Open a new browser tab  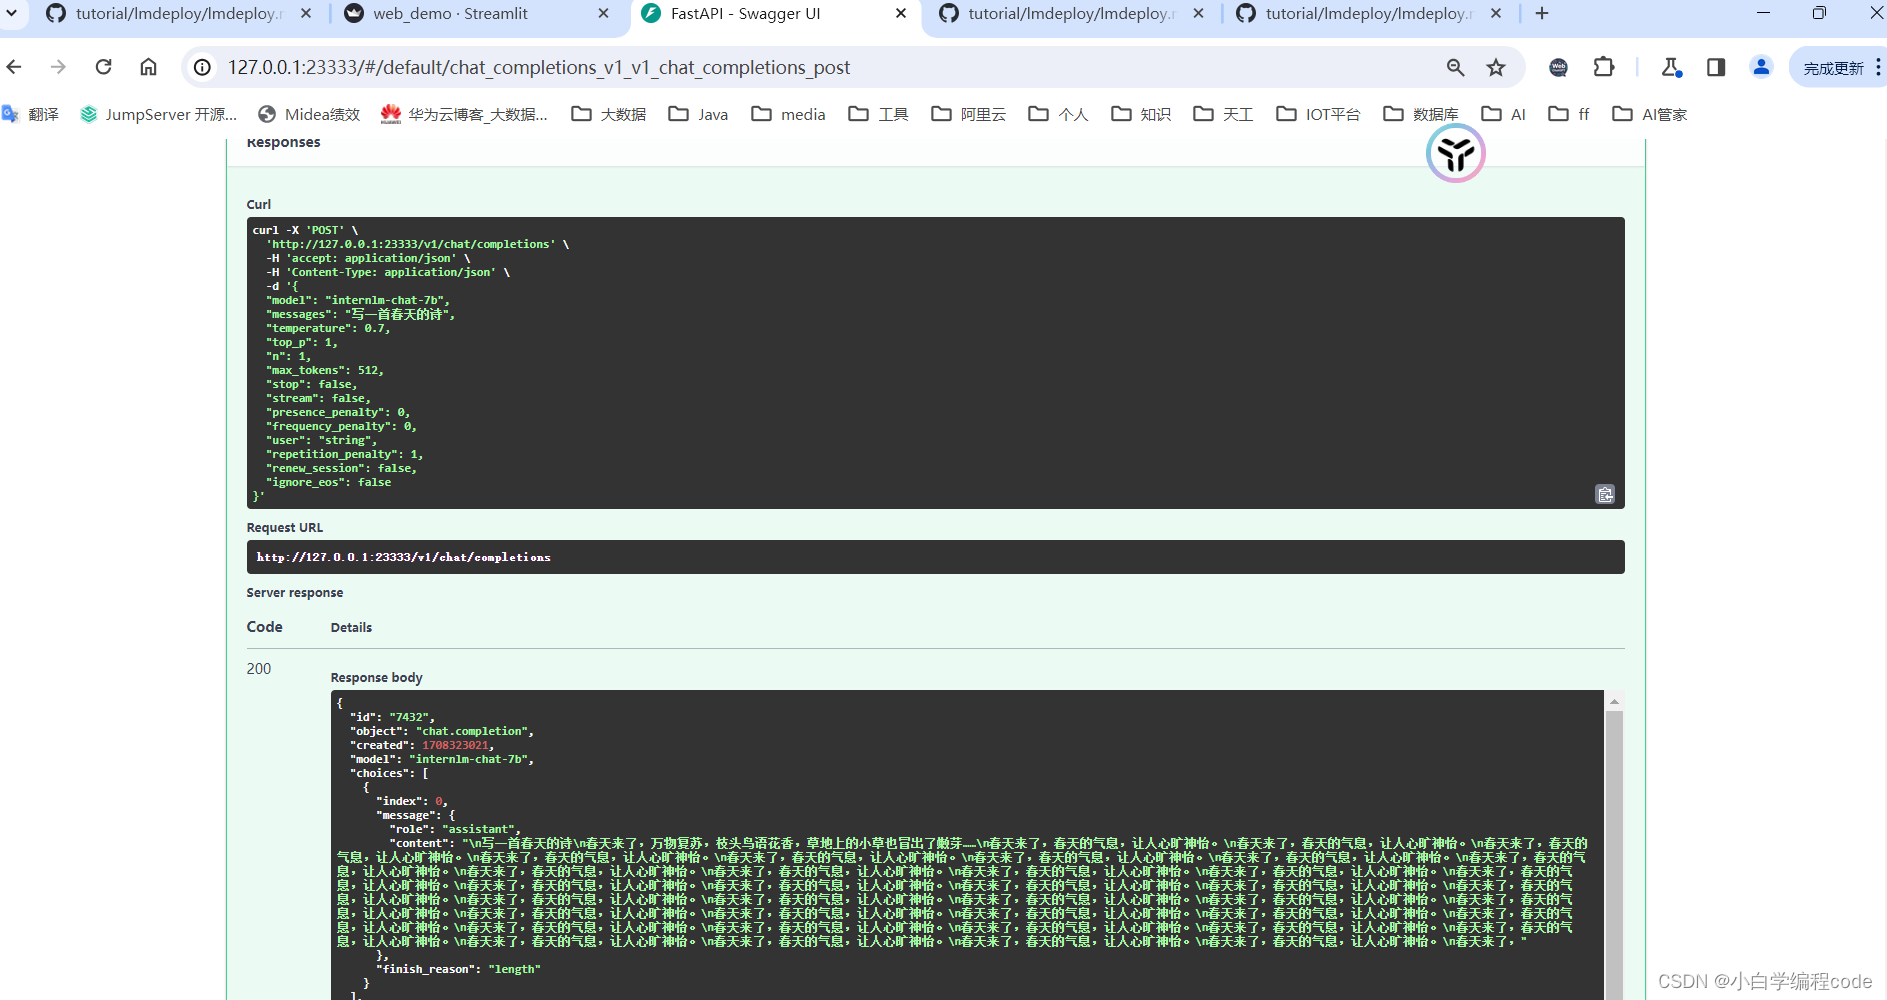1542,14
